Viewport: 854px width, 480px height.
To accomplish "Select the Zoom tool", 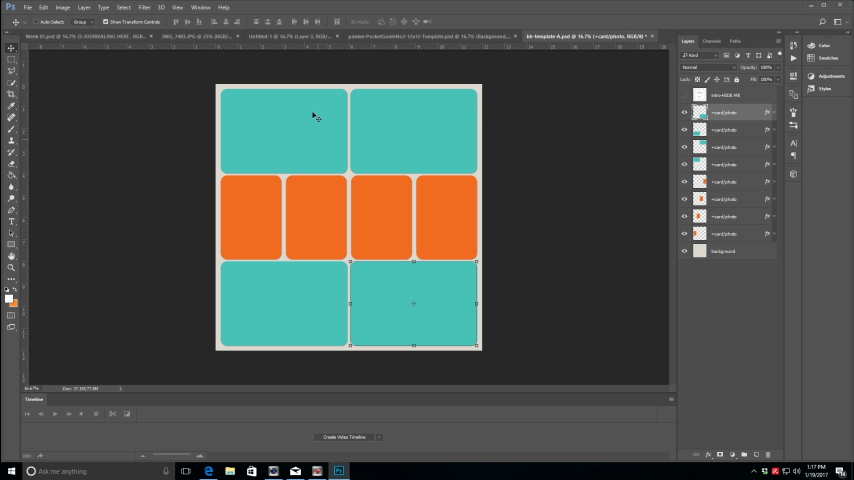I will [11, 268].
